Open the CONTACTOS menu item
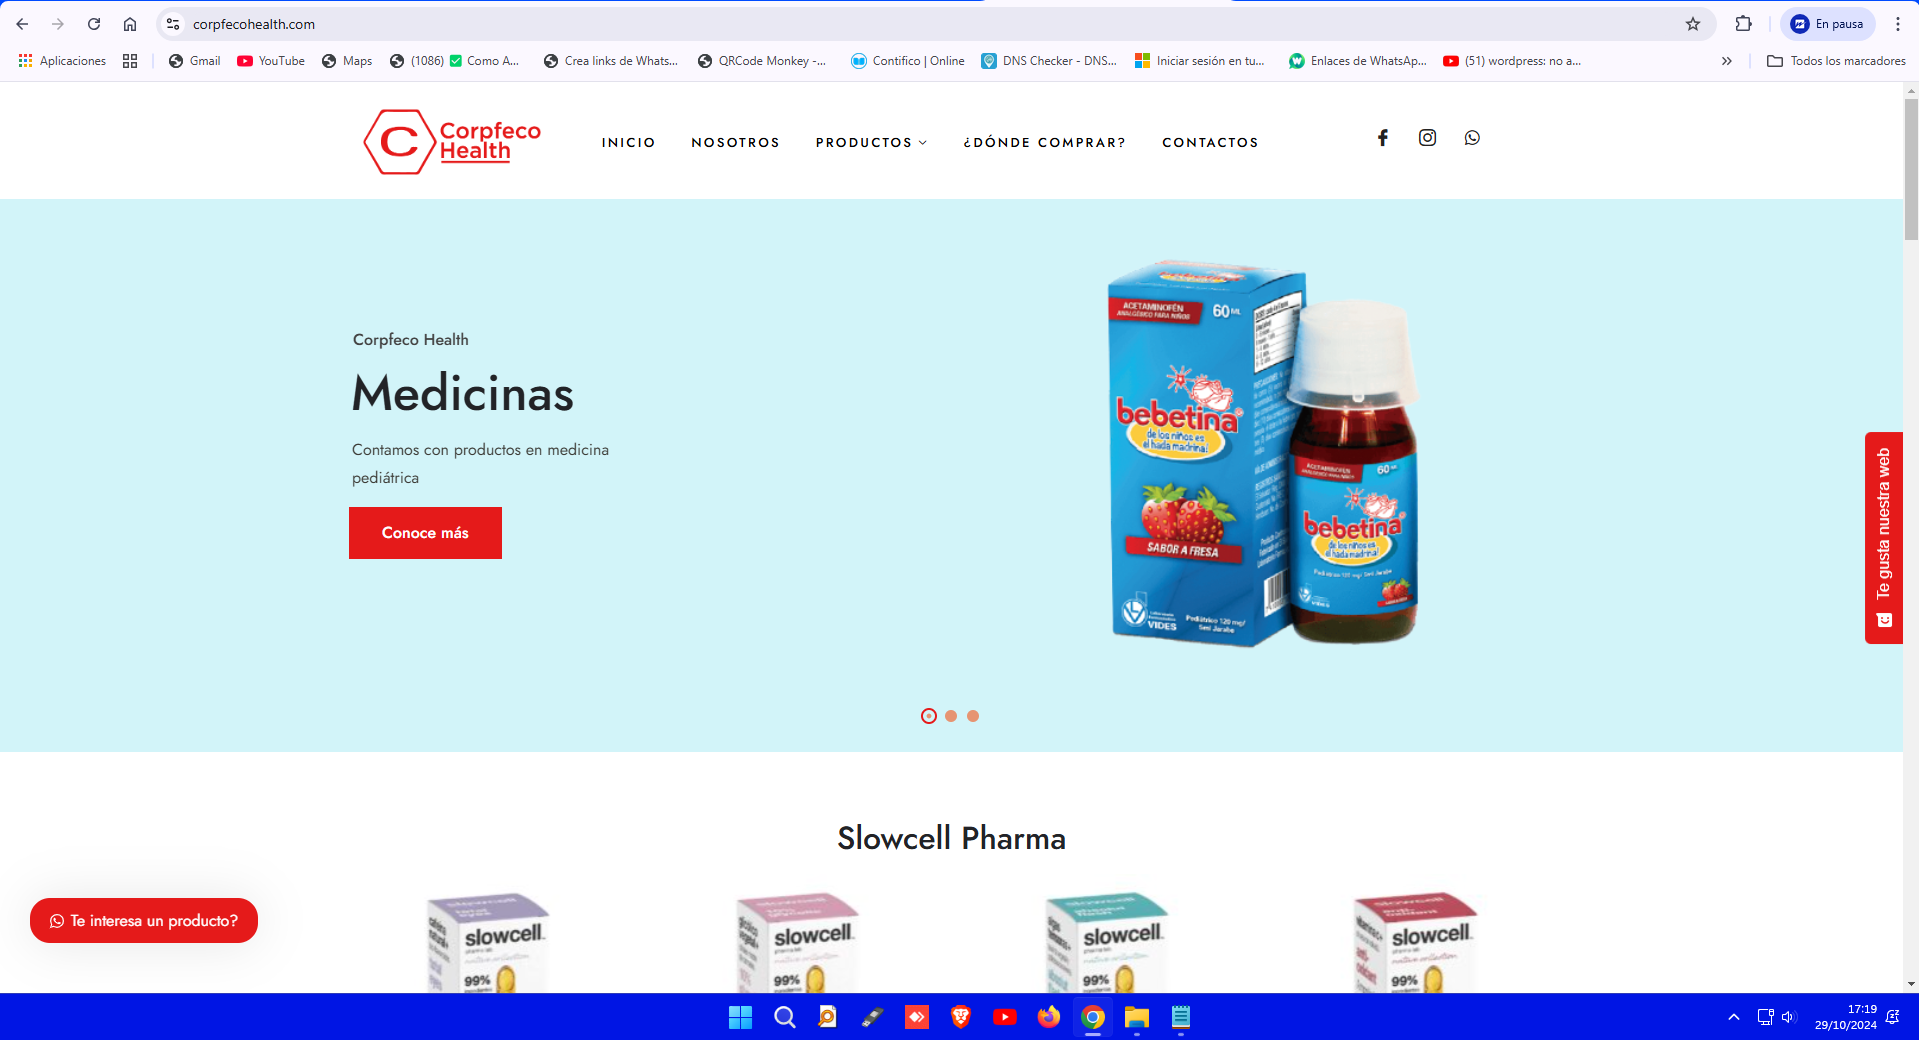1919x1040 pixels. 1210,143
